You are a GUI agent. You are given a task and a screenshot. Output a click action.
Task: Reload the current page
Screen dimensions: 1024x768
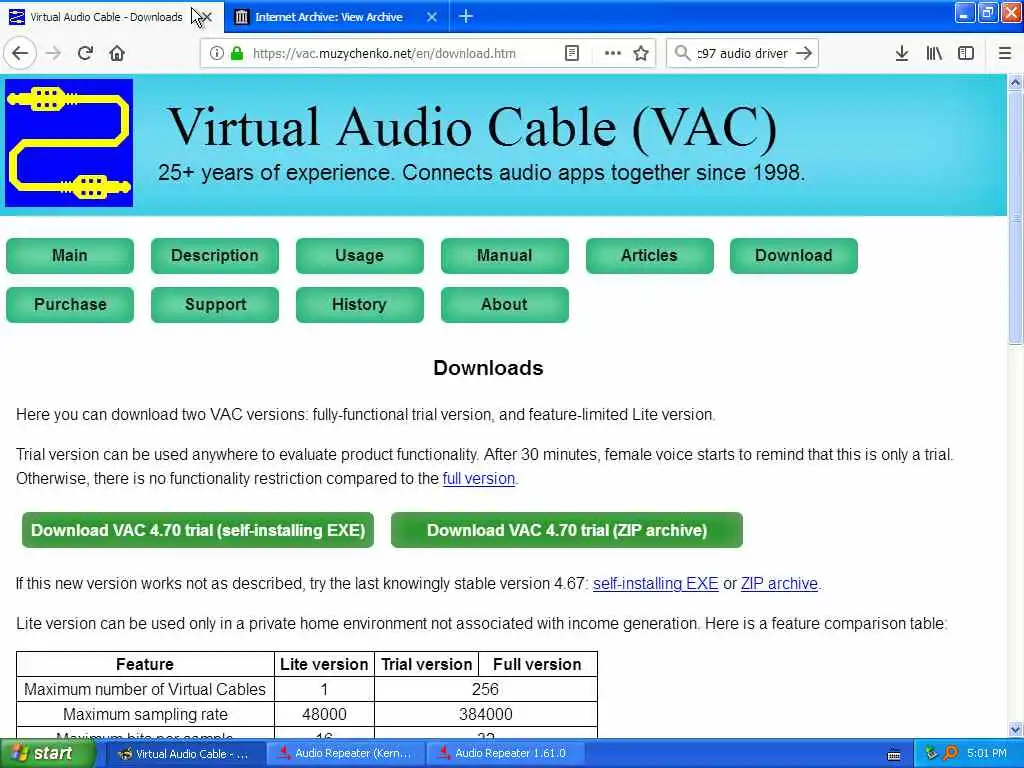click(x=85, y=54)
